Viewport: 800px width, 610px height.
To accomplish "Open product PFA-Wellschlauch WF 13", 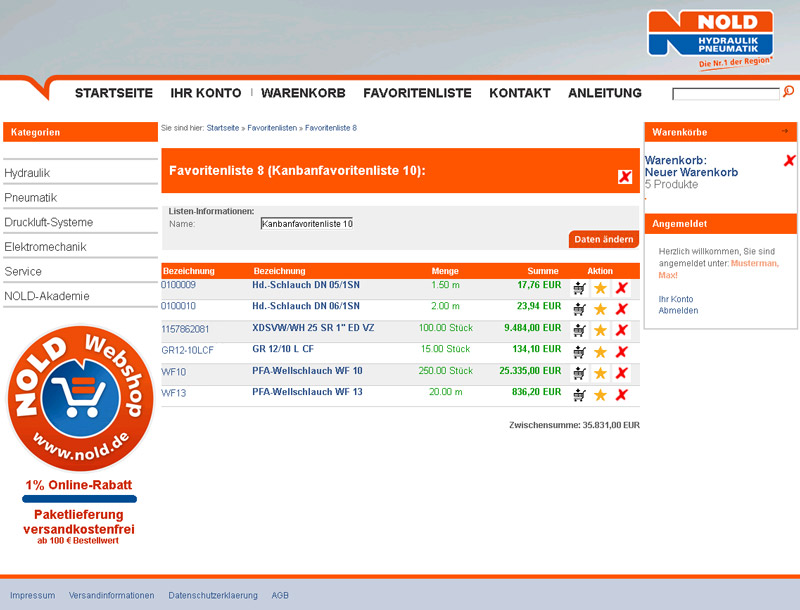I will (x=307, y=392).
